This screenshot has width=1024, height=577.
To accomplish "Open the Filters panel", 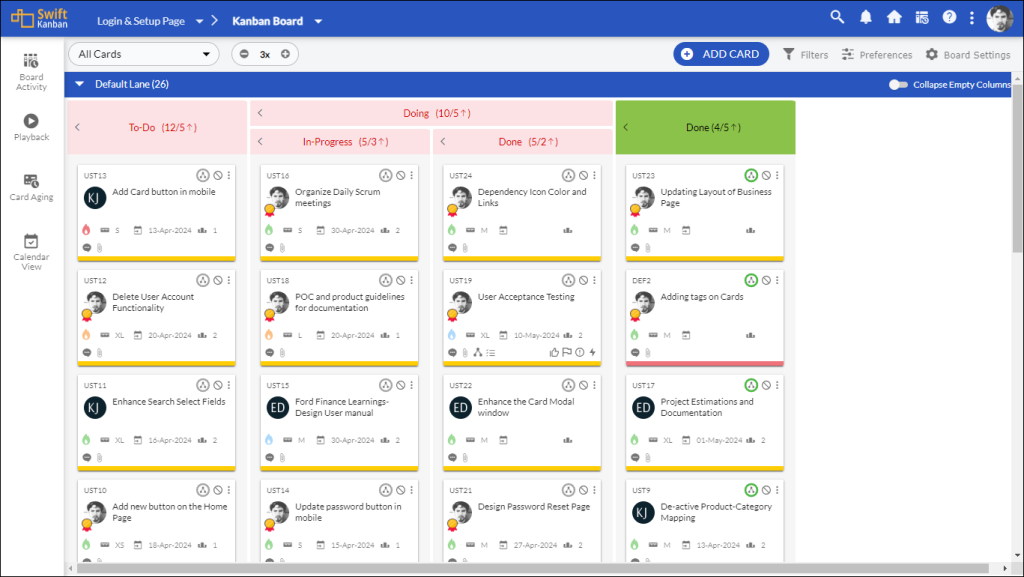I will pos(805,54).
